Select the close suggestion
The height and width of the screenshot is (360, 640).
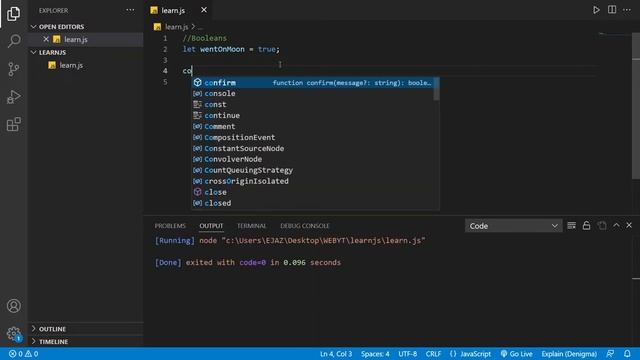tap(313, 192)
